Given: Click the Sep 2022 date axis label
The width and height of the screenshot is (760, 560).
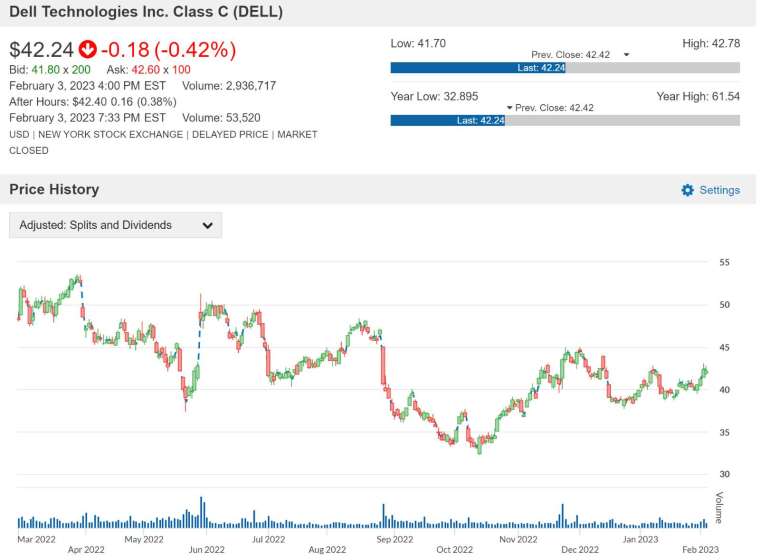Looking at the screenshot, I should 395,539.
